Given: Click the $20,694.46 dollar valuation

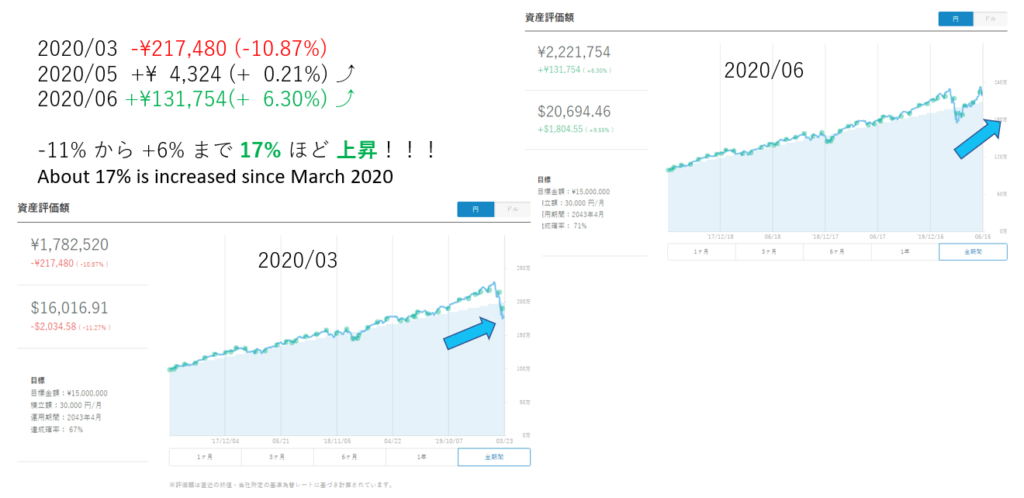Looking at the screenshot, I should (577, 113).
